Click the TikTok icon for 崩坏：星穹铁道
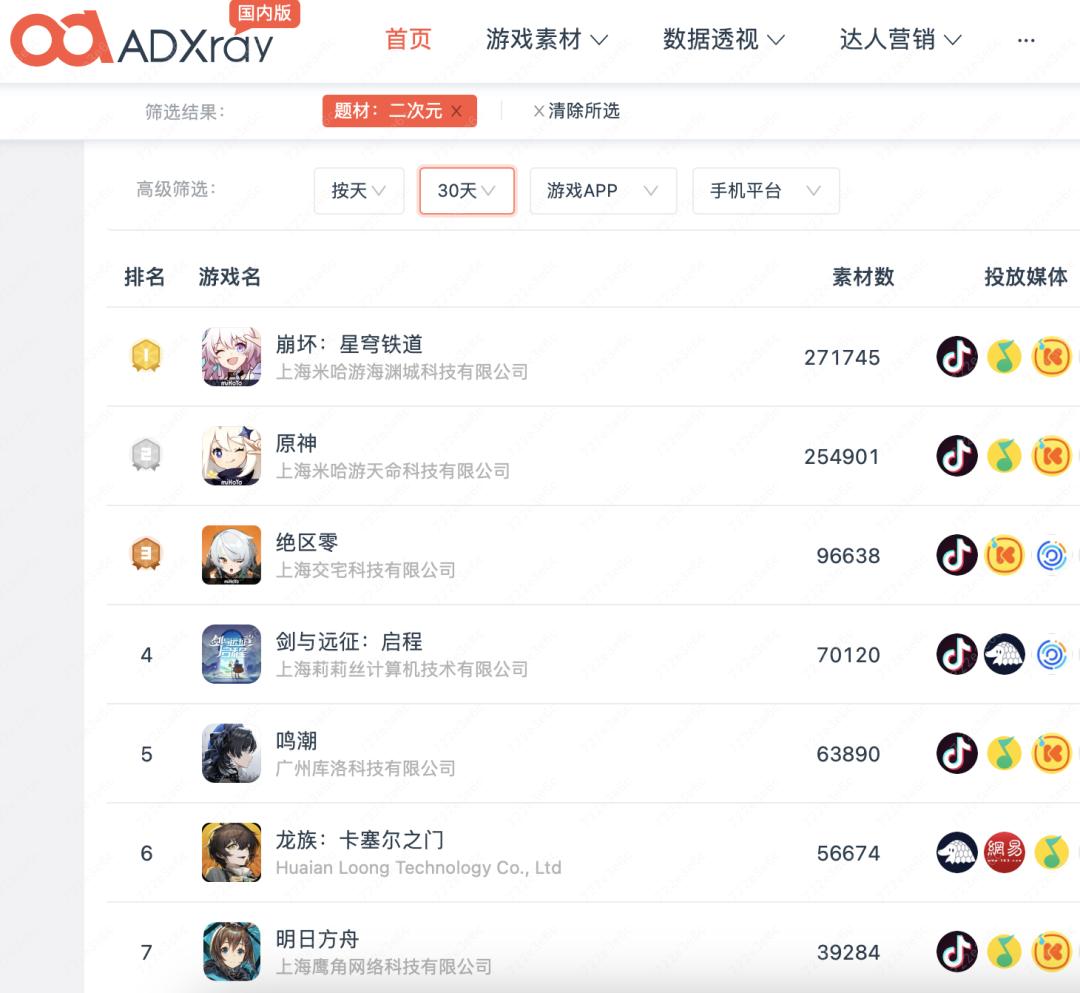 (x=957, y=357)
